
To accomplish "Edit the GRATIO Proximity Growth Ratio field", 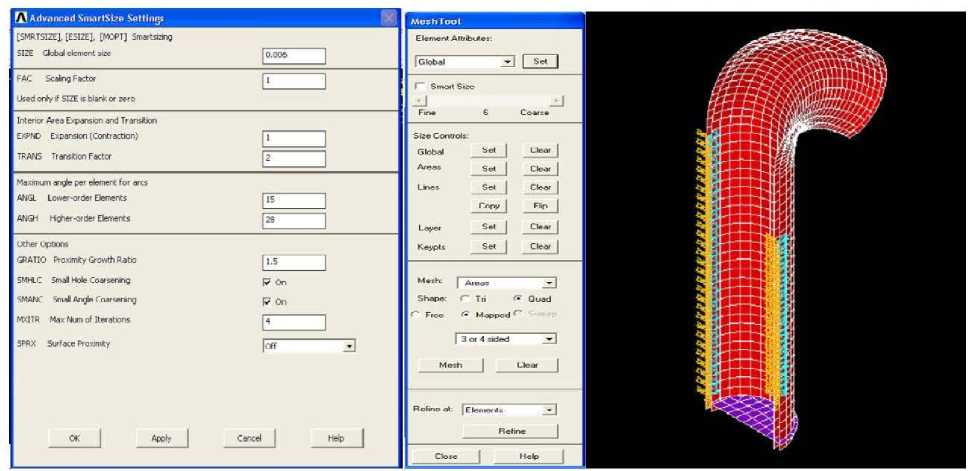I will pos(294,263).
